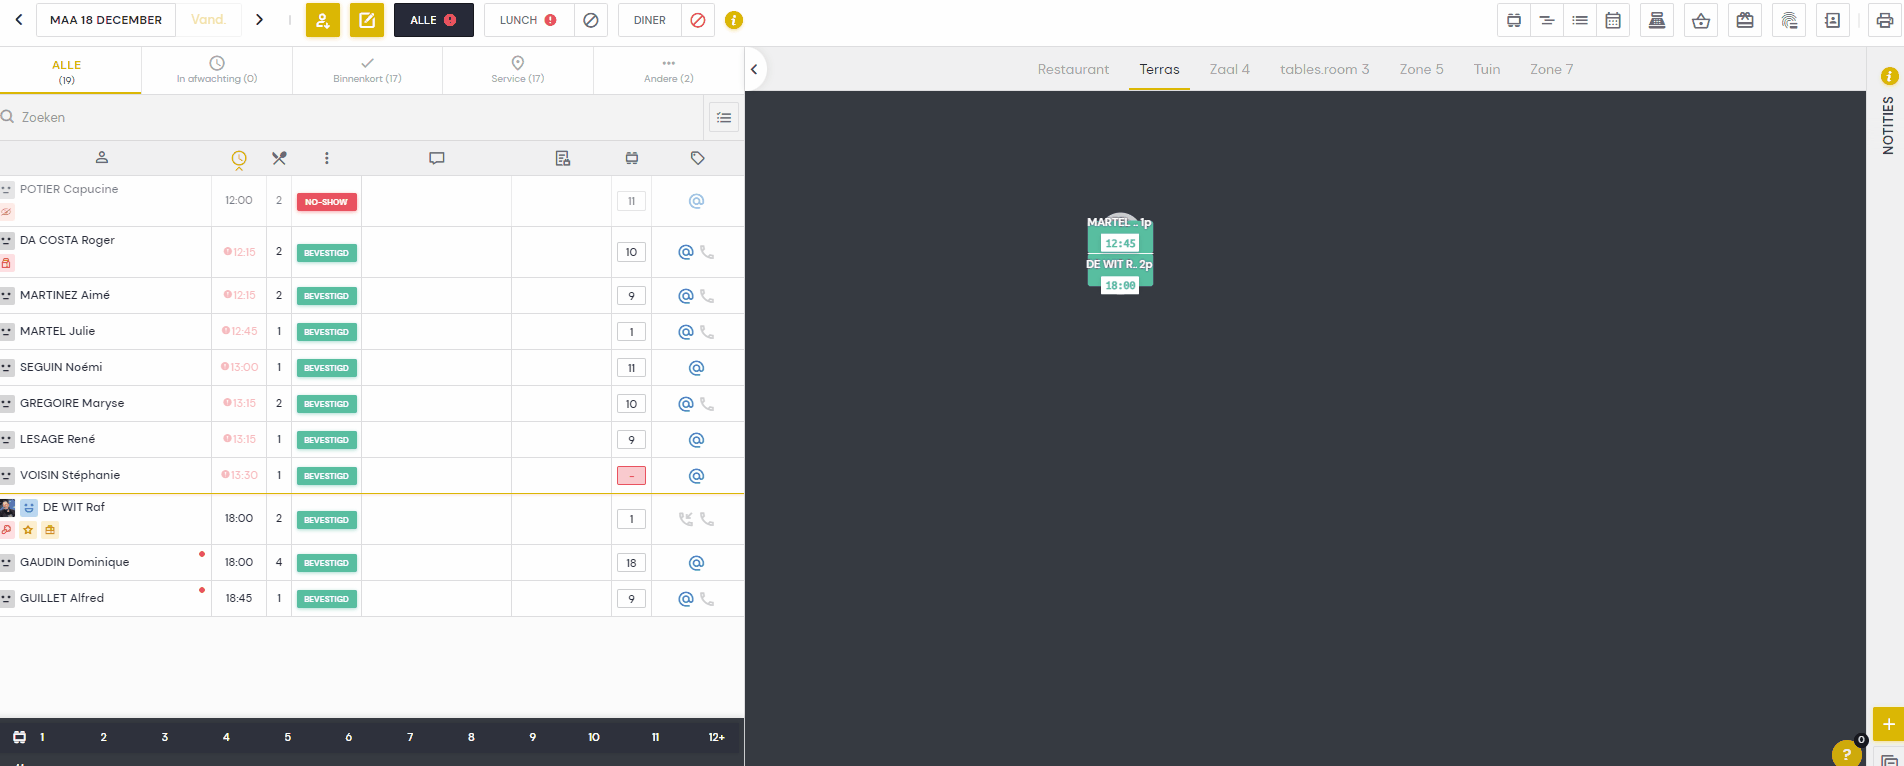The height and width of the screenshot is (766, 1904).
Task: Switch to timeline view icon
Action: [1547, 20]
